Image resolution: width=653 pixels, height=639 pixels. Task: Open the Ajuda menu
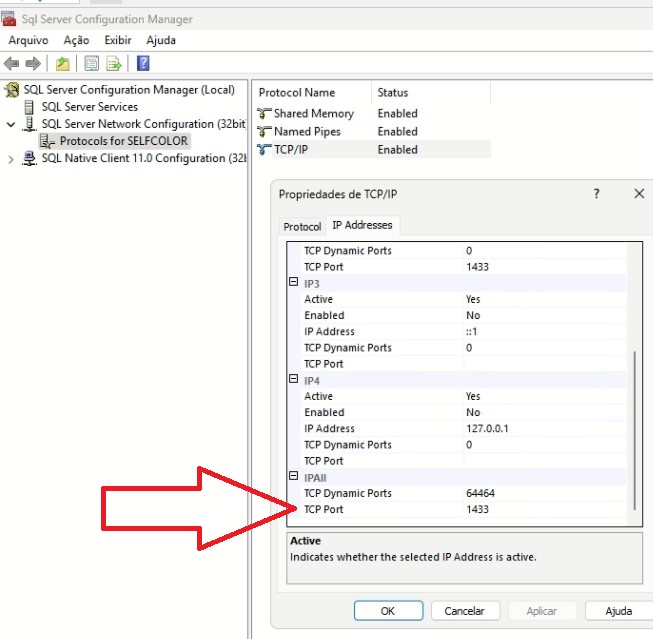161,40
